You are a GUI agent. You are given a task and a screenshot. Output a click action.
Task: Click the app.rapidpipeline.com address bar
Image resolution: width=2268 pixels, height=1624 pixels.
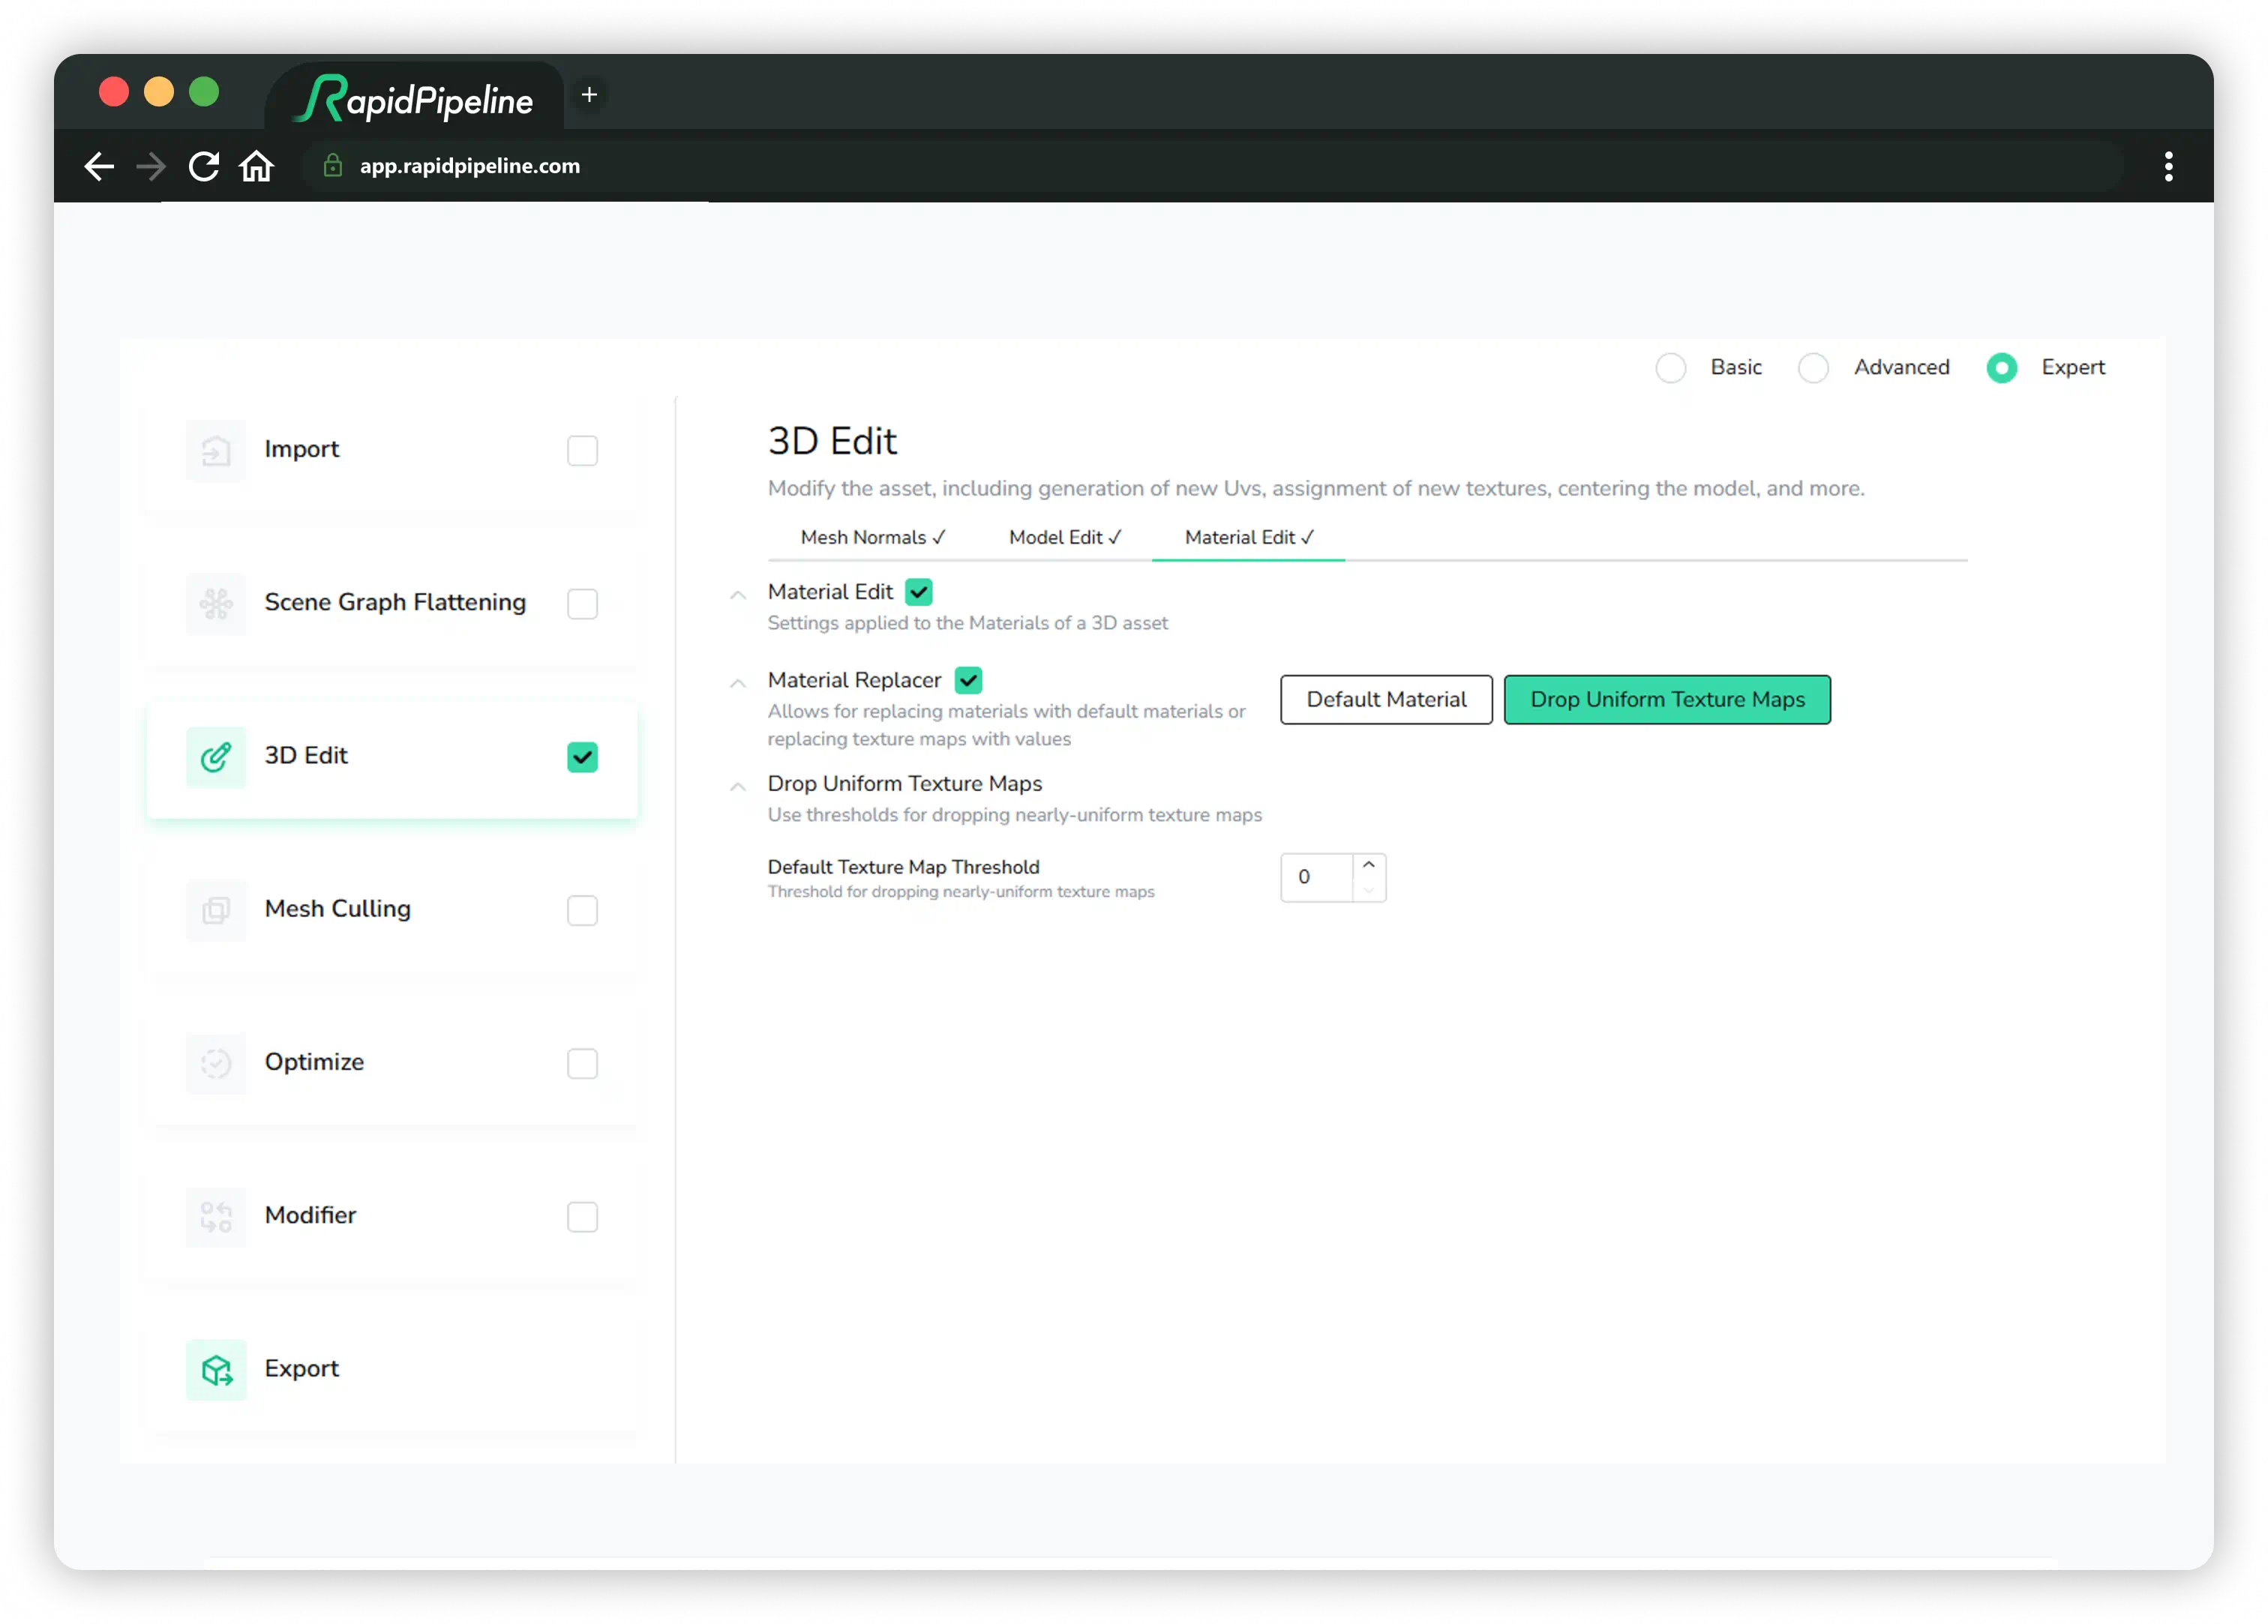pos(1212,166)
